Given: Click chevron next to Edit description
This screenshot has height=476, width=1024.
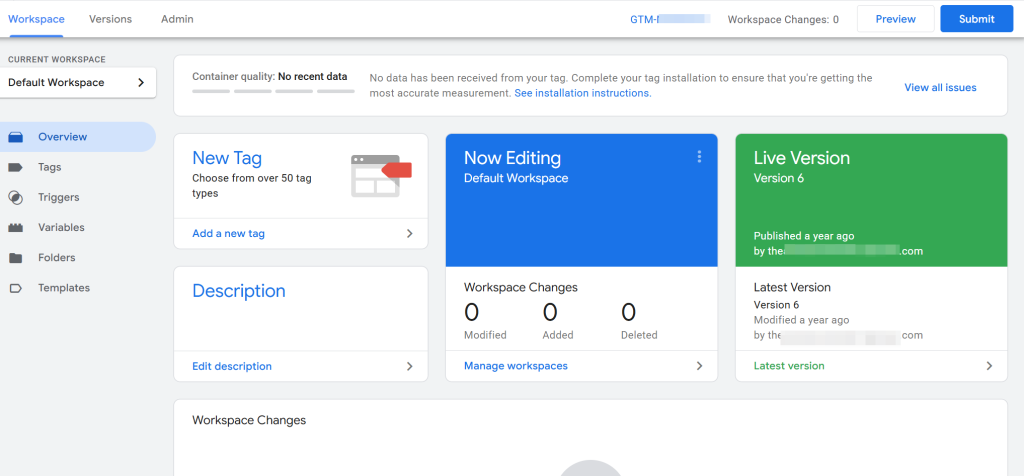Looking at the screenshot, I should coord(409,366).
